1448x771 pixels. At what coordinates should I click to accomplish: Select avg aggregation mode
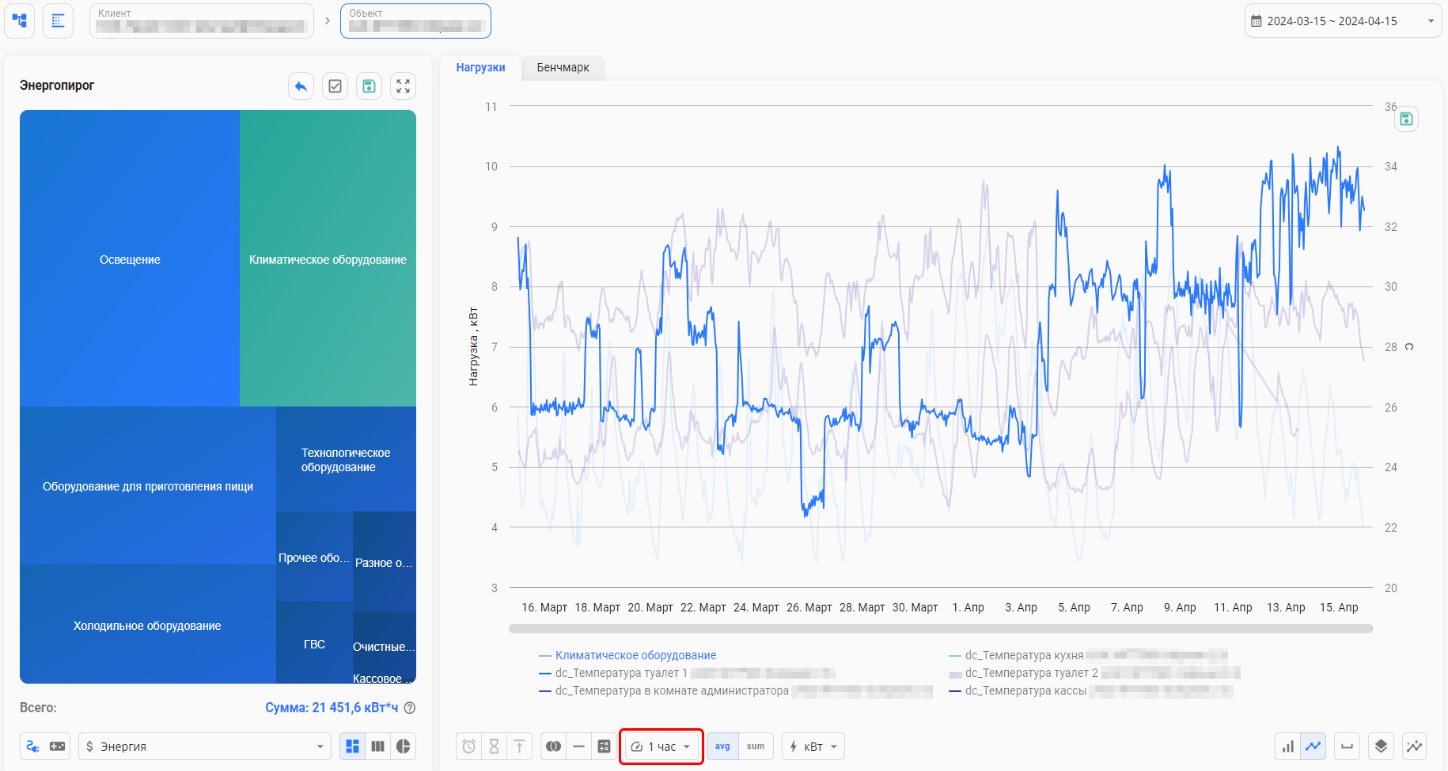click(x=722, y=746)
